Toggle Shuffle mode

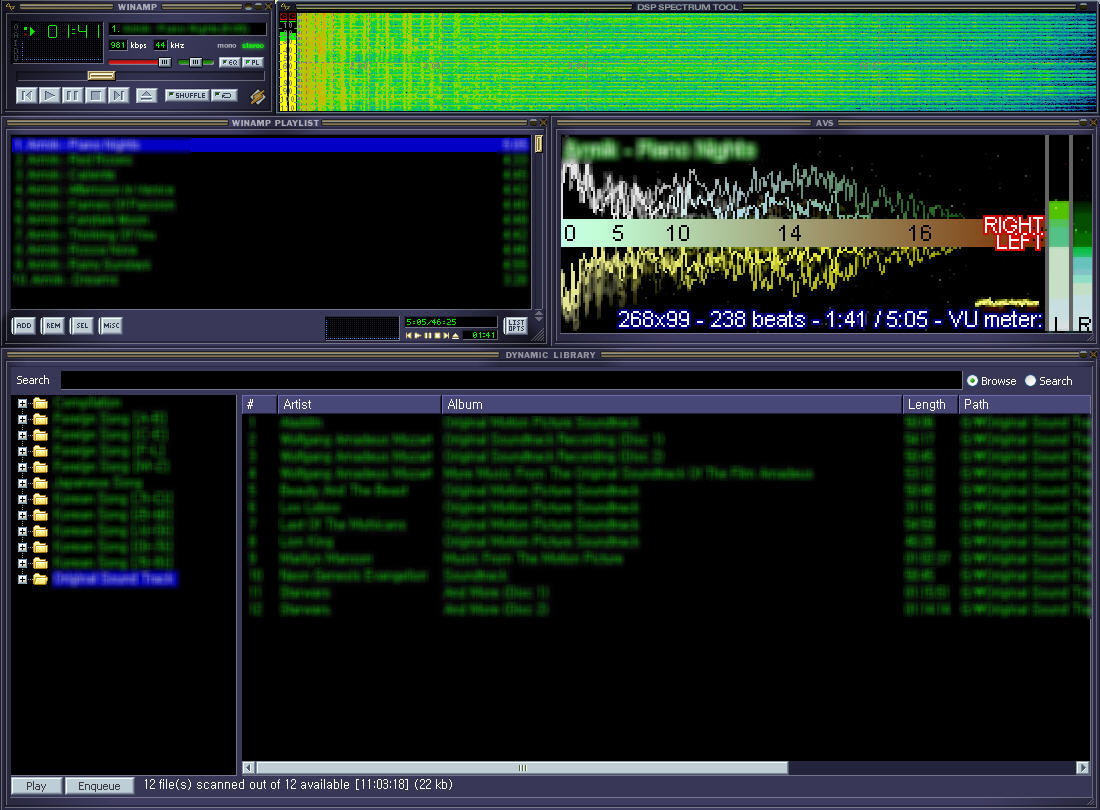tap(187, 95)
